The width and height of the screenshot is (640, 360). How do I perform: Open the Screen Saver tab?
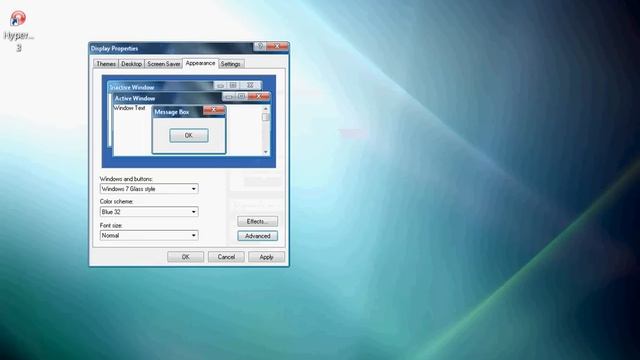(163, 64)
